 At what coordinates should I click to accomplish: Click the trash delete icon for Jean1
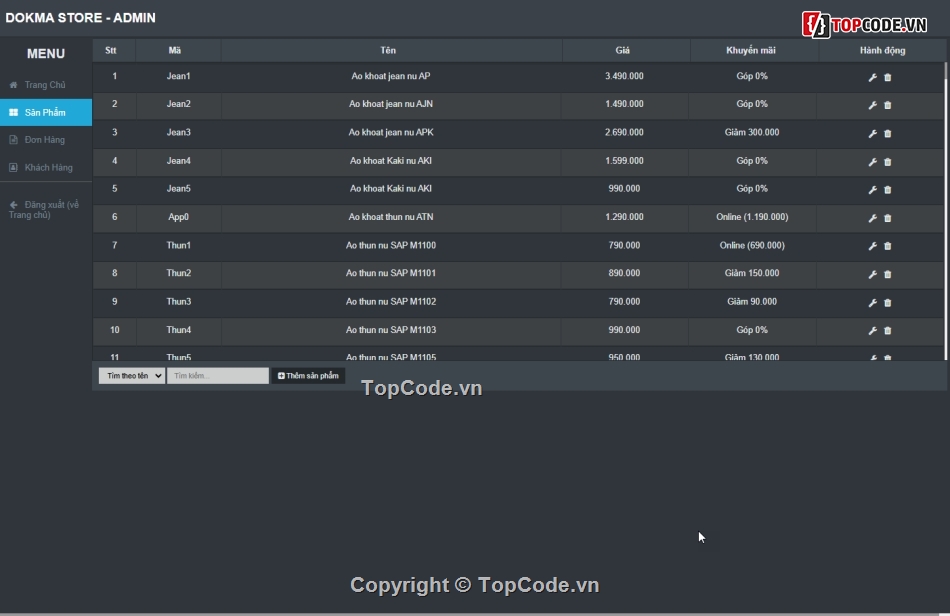888,77
